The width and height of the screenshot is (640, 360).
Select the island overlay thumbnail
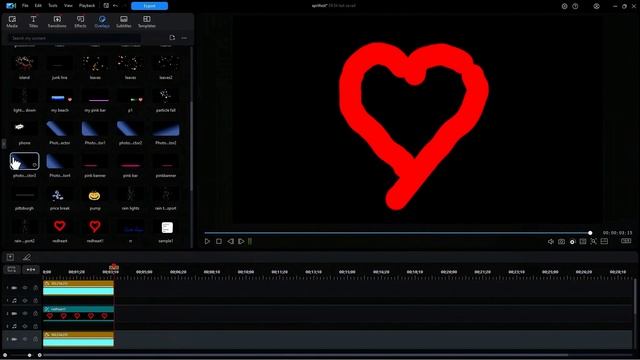point(24,64)
